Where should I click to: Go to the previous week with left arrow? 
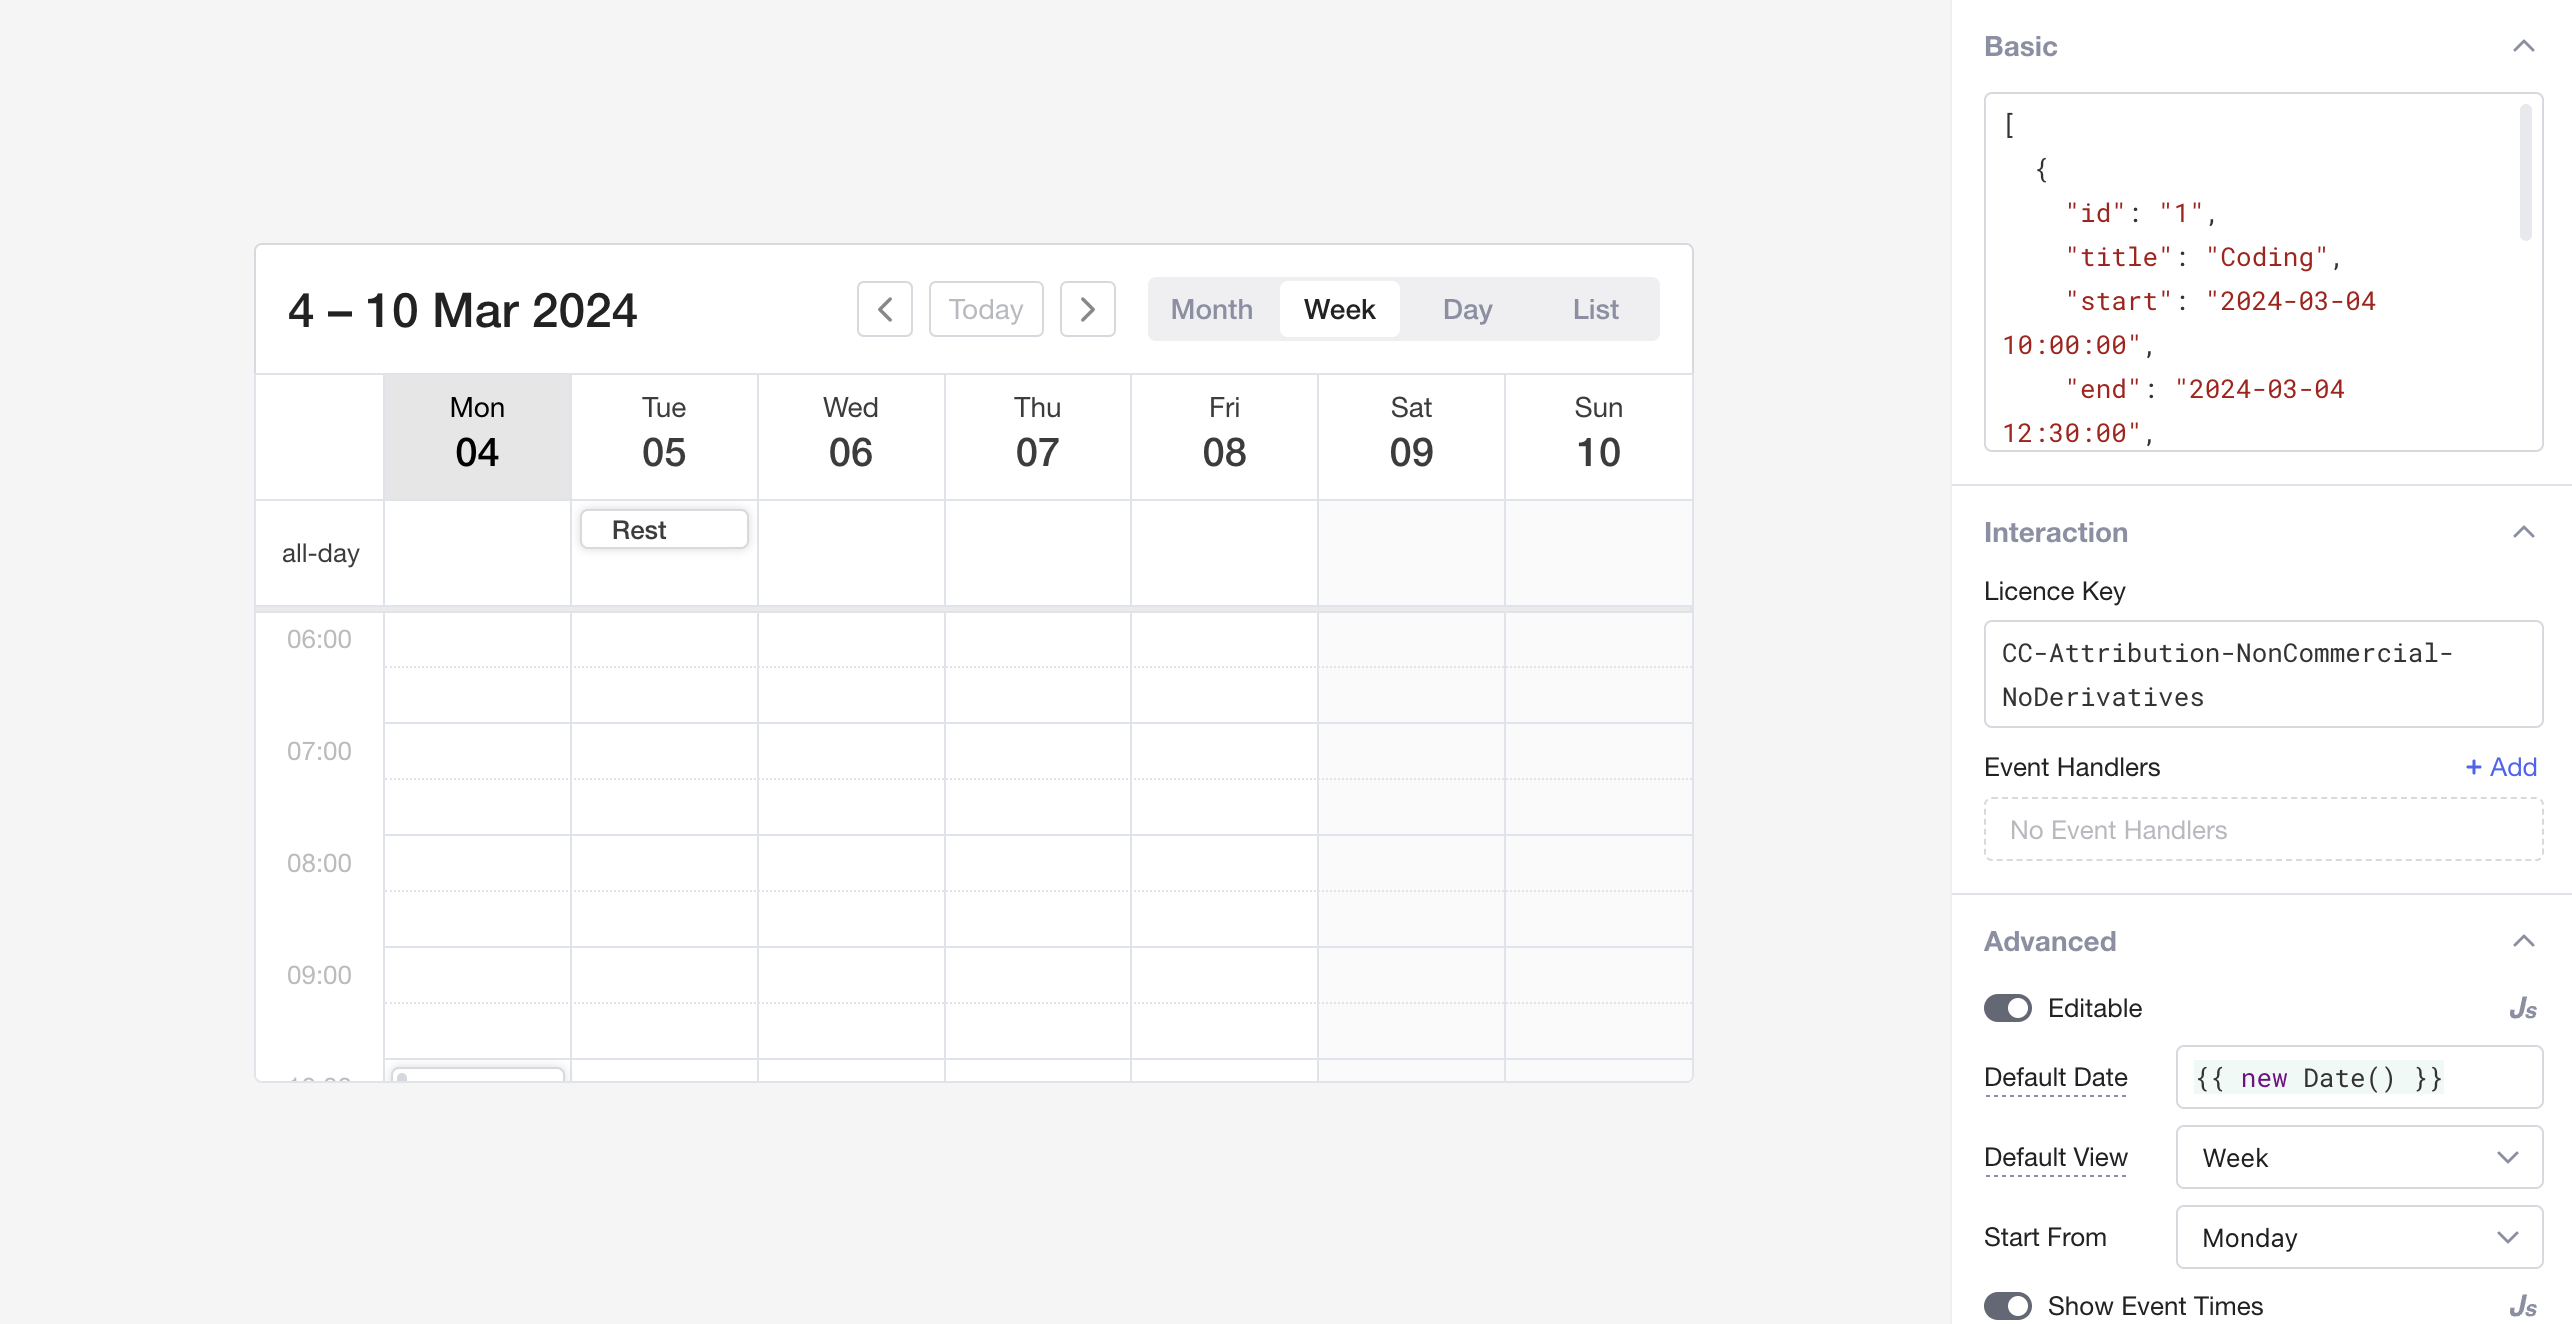[x=884, y=309]
